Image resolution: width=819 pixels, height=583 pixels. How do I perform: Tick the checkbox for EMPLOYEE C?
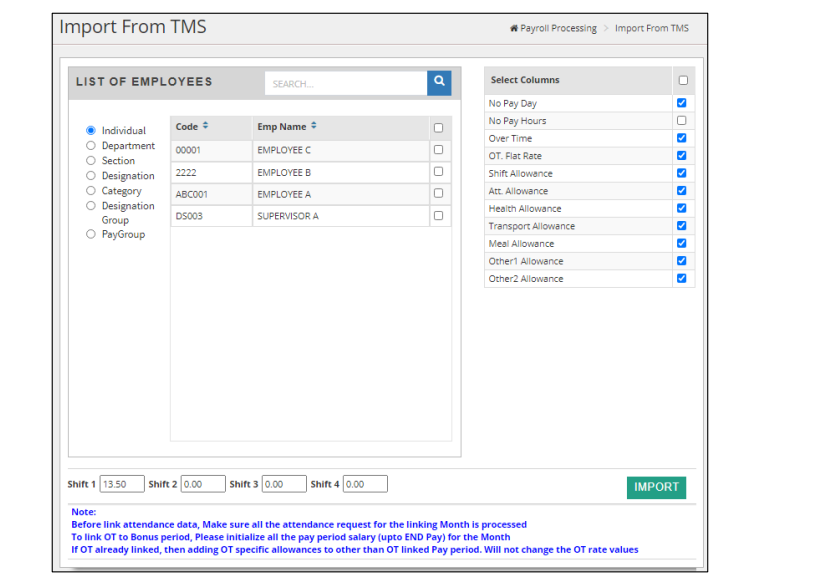point(438,150)
